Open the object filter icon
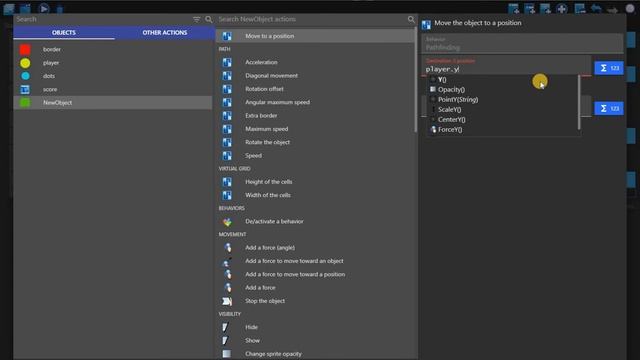640x360 pixels. [196, 19]
